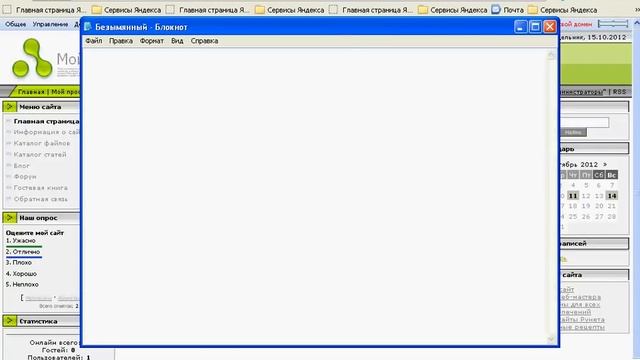Click the Найти search button

(x=573, y=132)
